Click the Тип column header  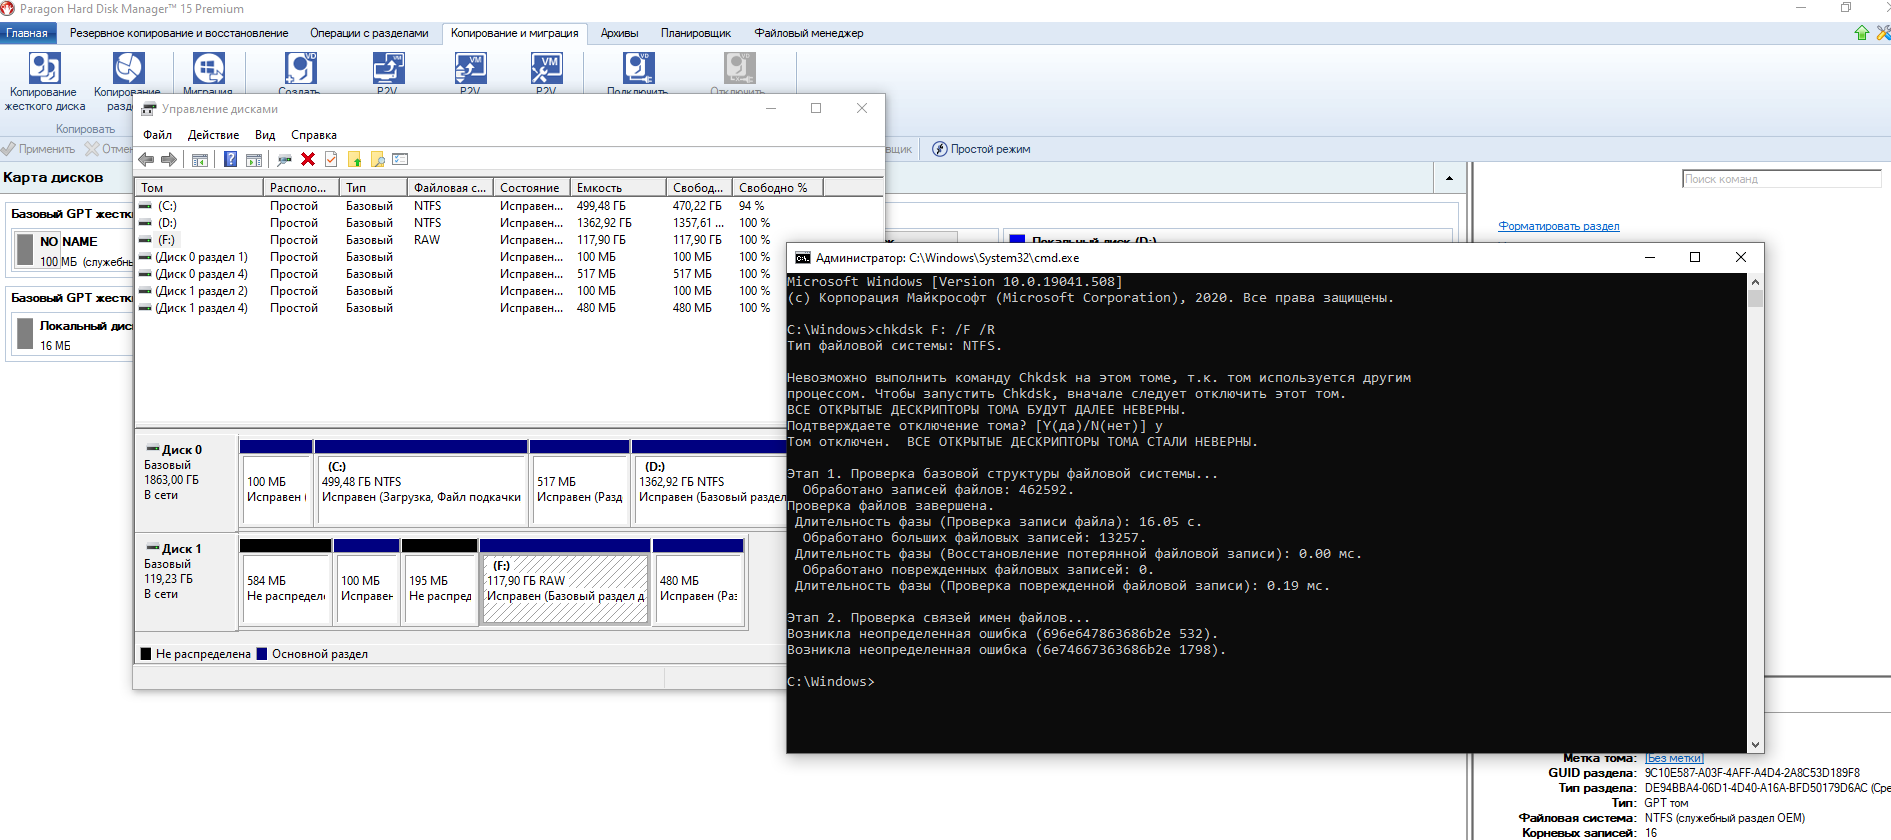(x=373, y=187)
